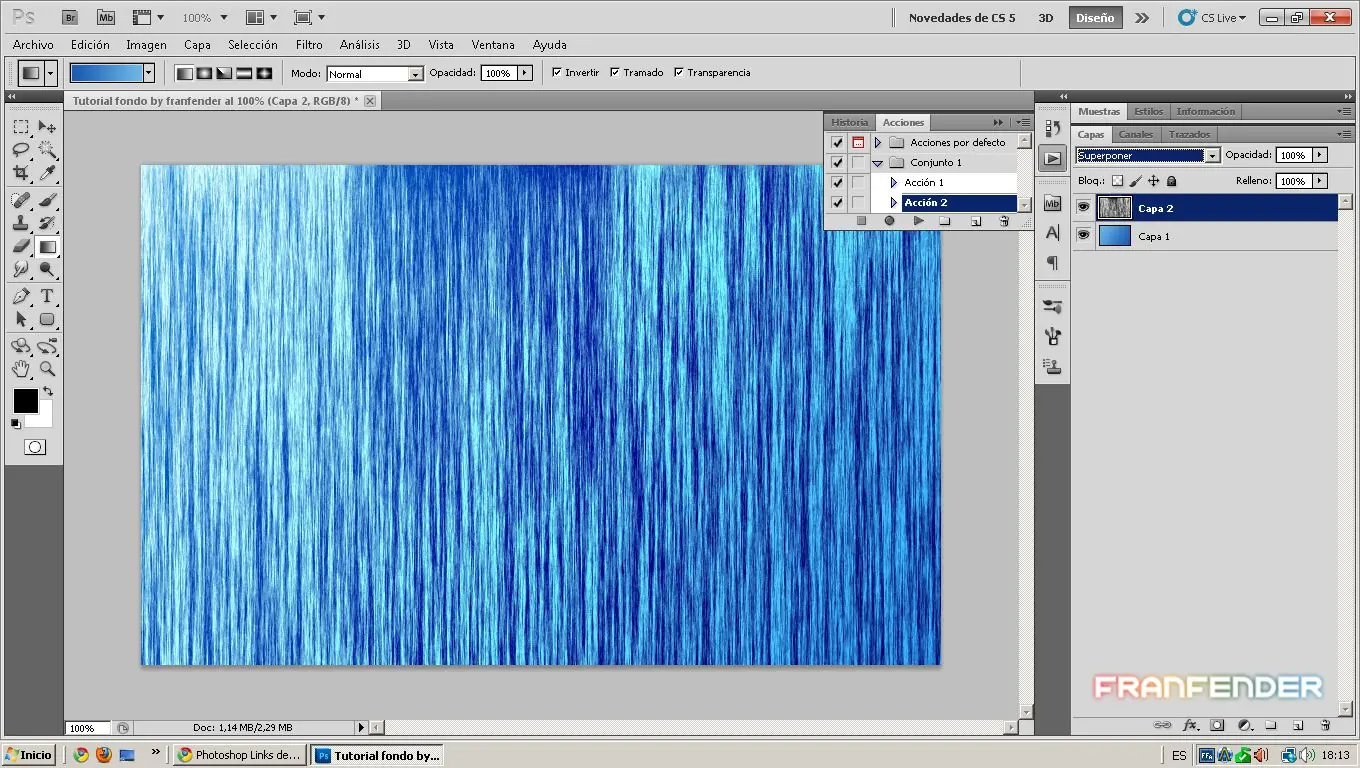Select the Move tool
Viewport: 1360px width, 768px height.
[x=47, y=127]
